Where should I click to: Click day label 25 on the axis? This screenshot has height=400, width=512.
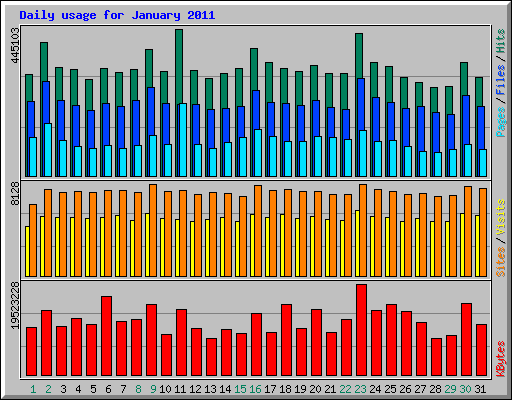[390, 389]
